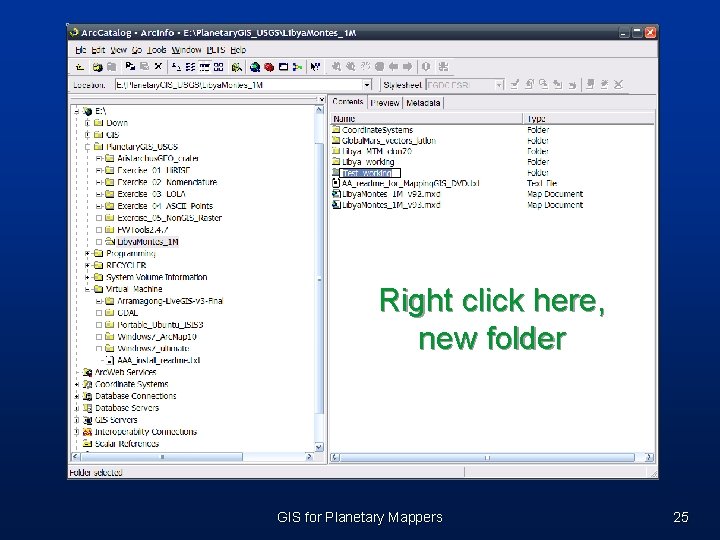The width and height of the screenshot is (720, 540).
Task: Select the LibyaMontes_1M_v92.mxd map document
Action: [391, 194]
